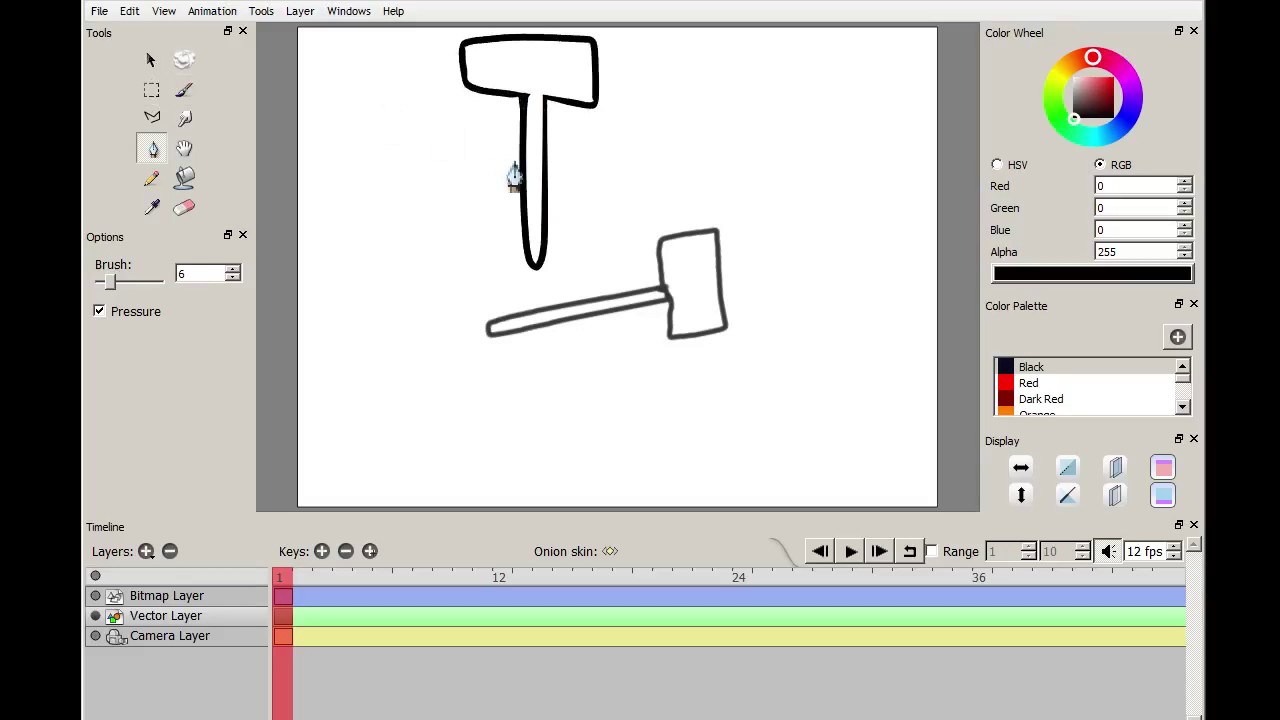Add a keyframe with Keys plus button
Viewport: 1280px width, 720px height.
[322, 551]
